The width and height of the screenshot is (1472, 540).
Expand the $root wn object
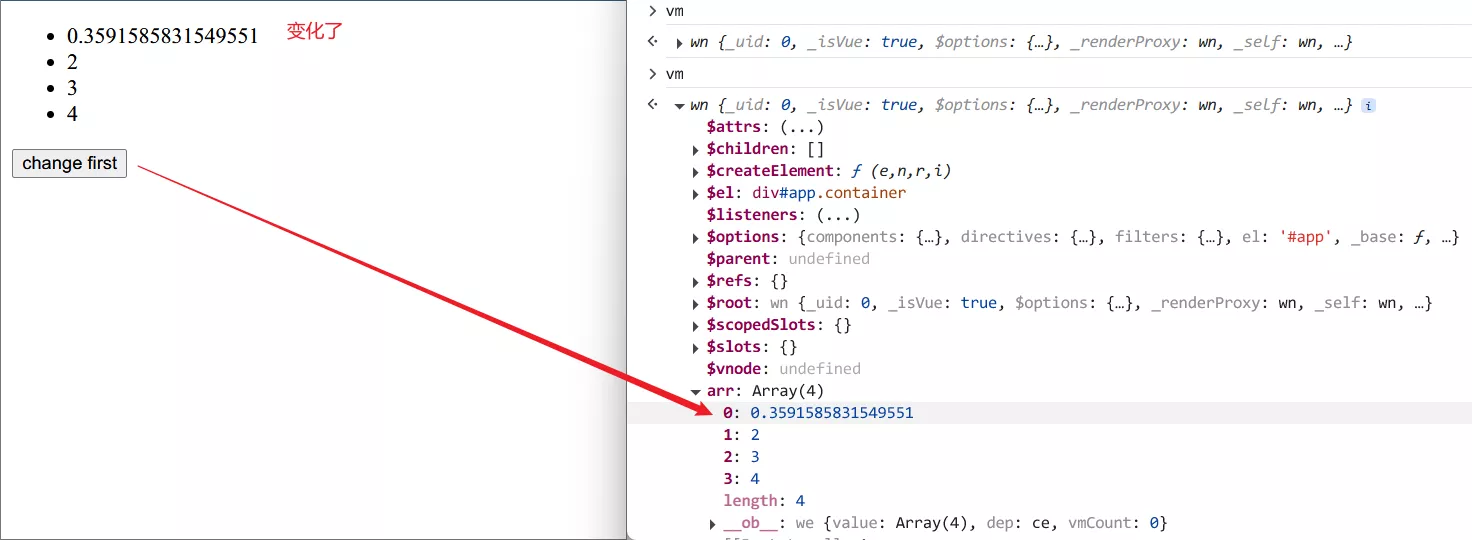(696, 303)
